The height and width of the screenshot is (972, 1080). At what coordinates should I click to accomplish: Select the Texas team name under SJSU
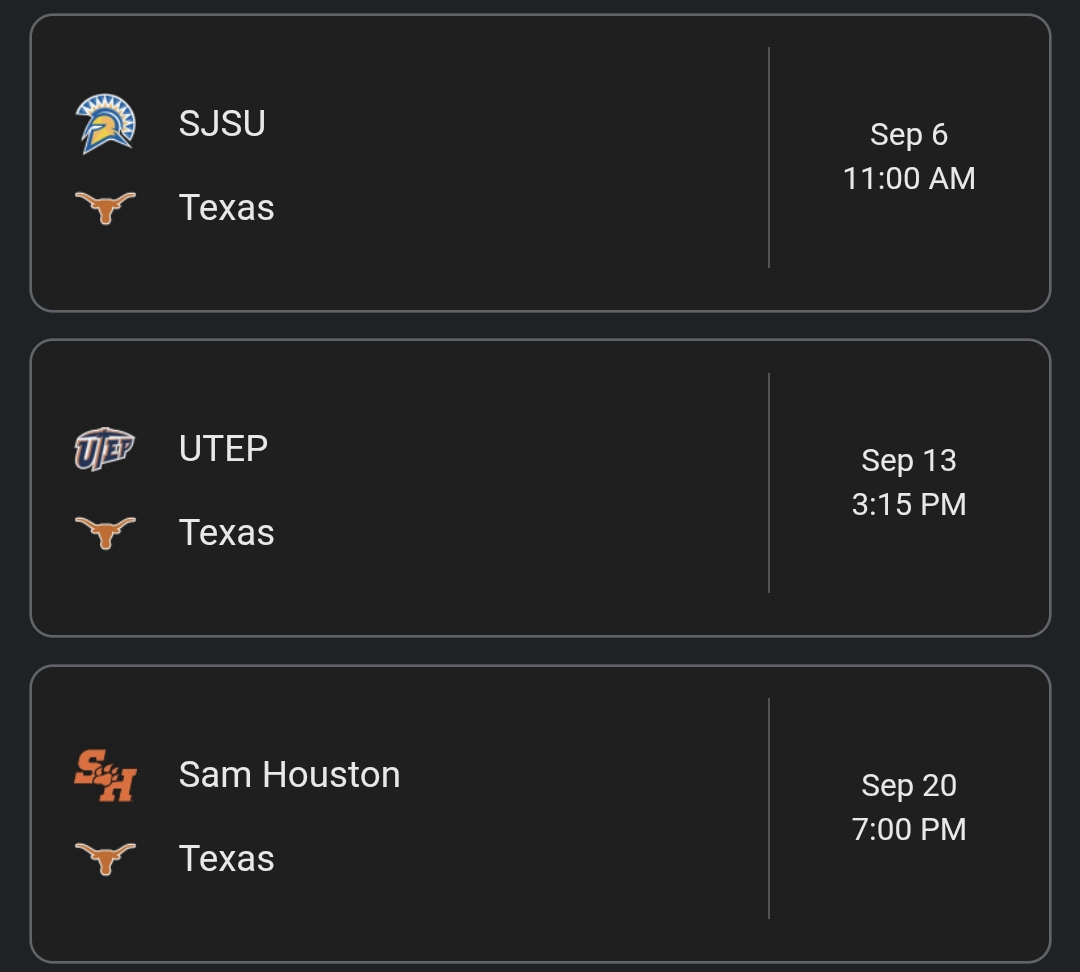226,207
